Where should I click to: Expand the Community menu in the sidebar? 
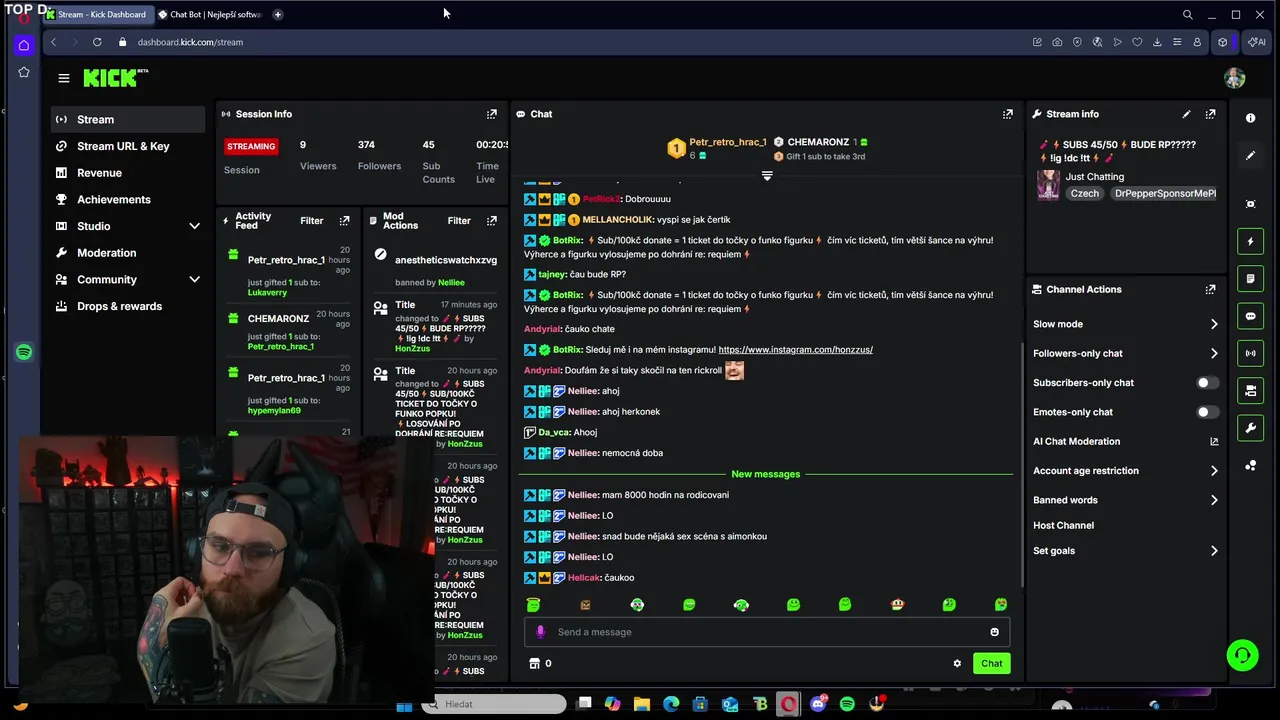(x=194, y=280)
